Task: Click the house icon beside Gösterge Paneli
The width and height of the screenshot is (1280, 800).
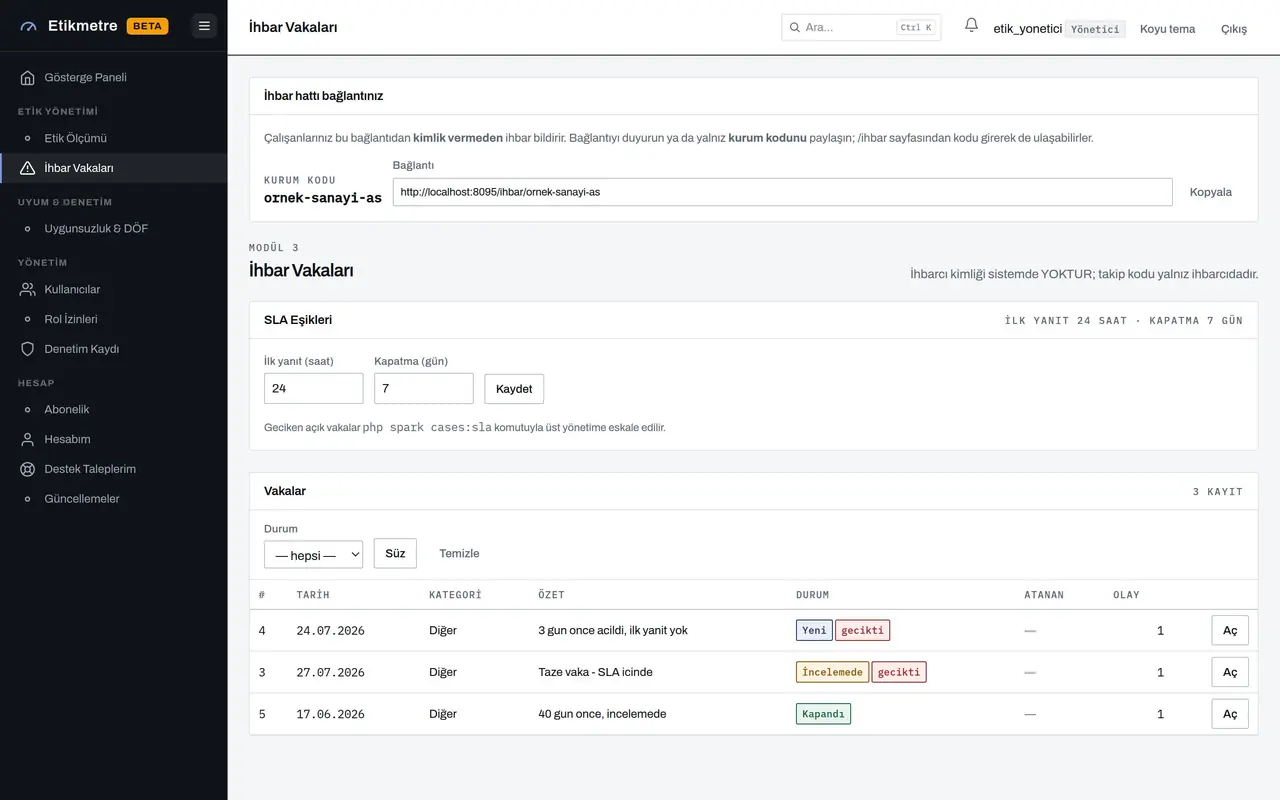Action: click(x=28, y=77)
